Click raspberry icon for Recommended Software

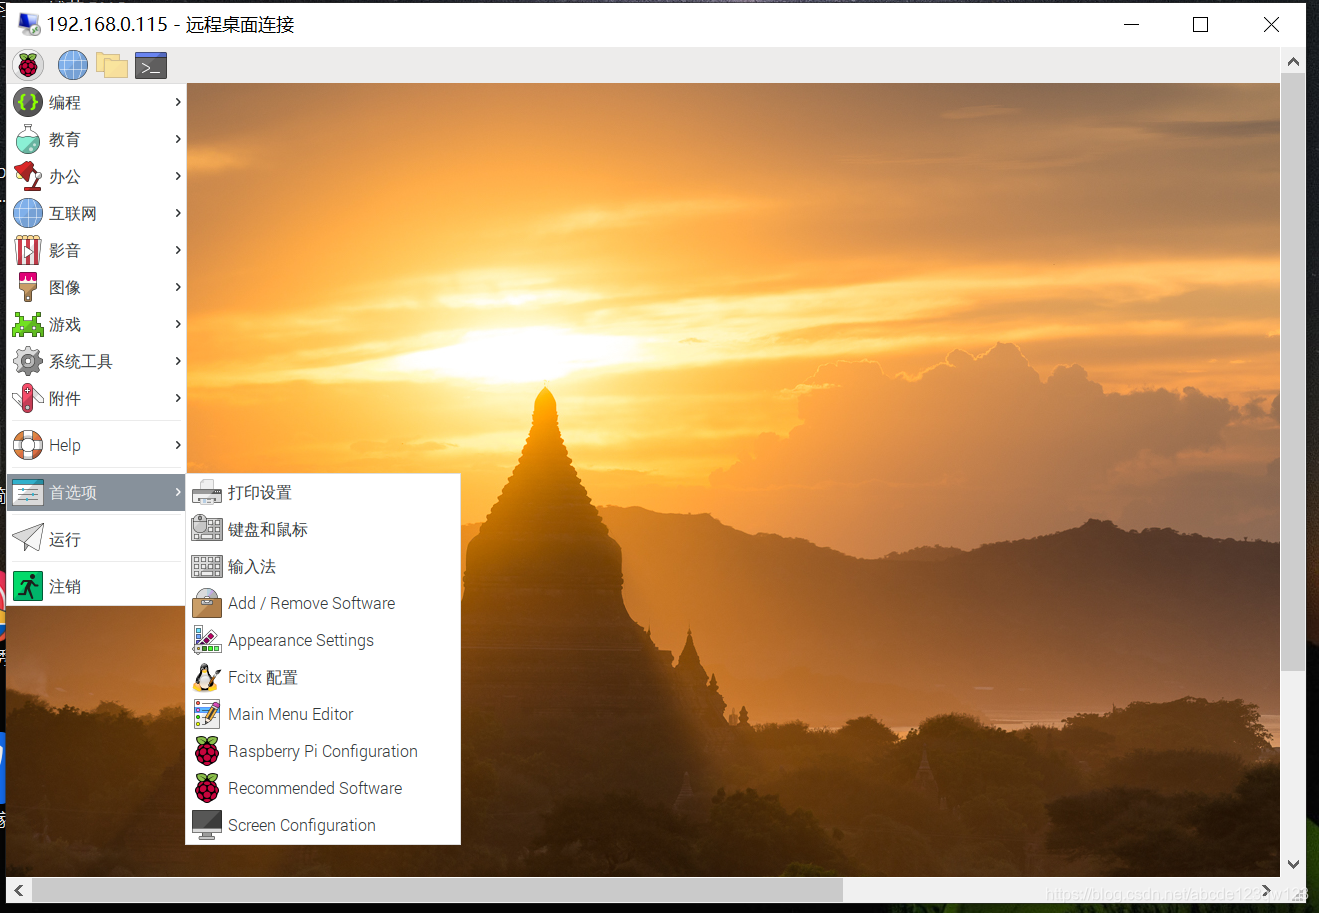207,788
